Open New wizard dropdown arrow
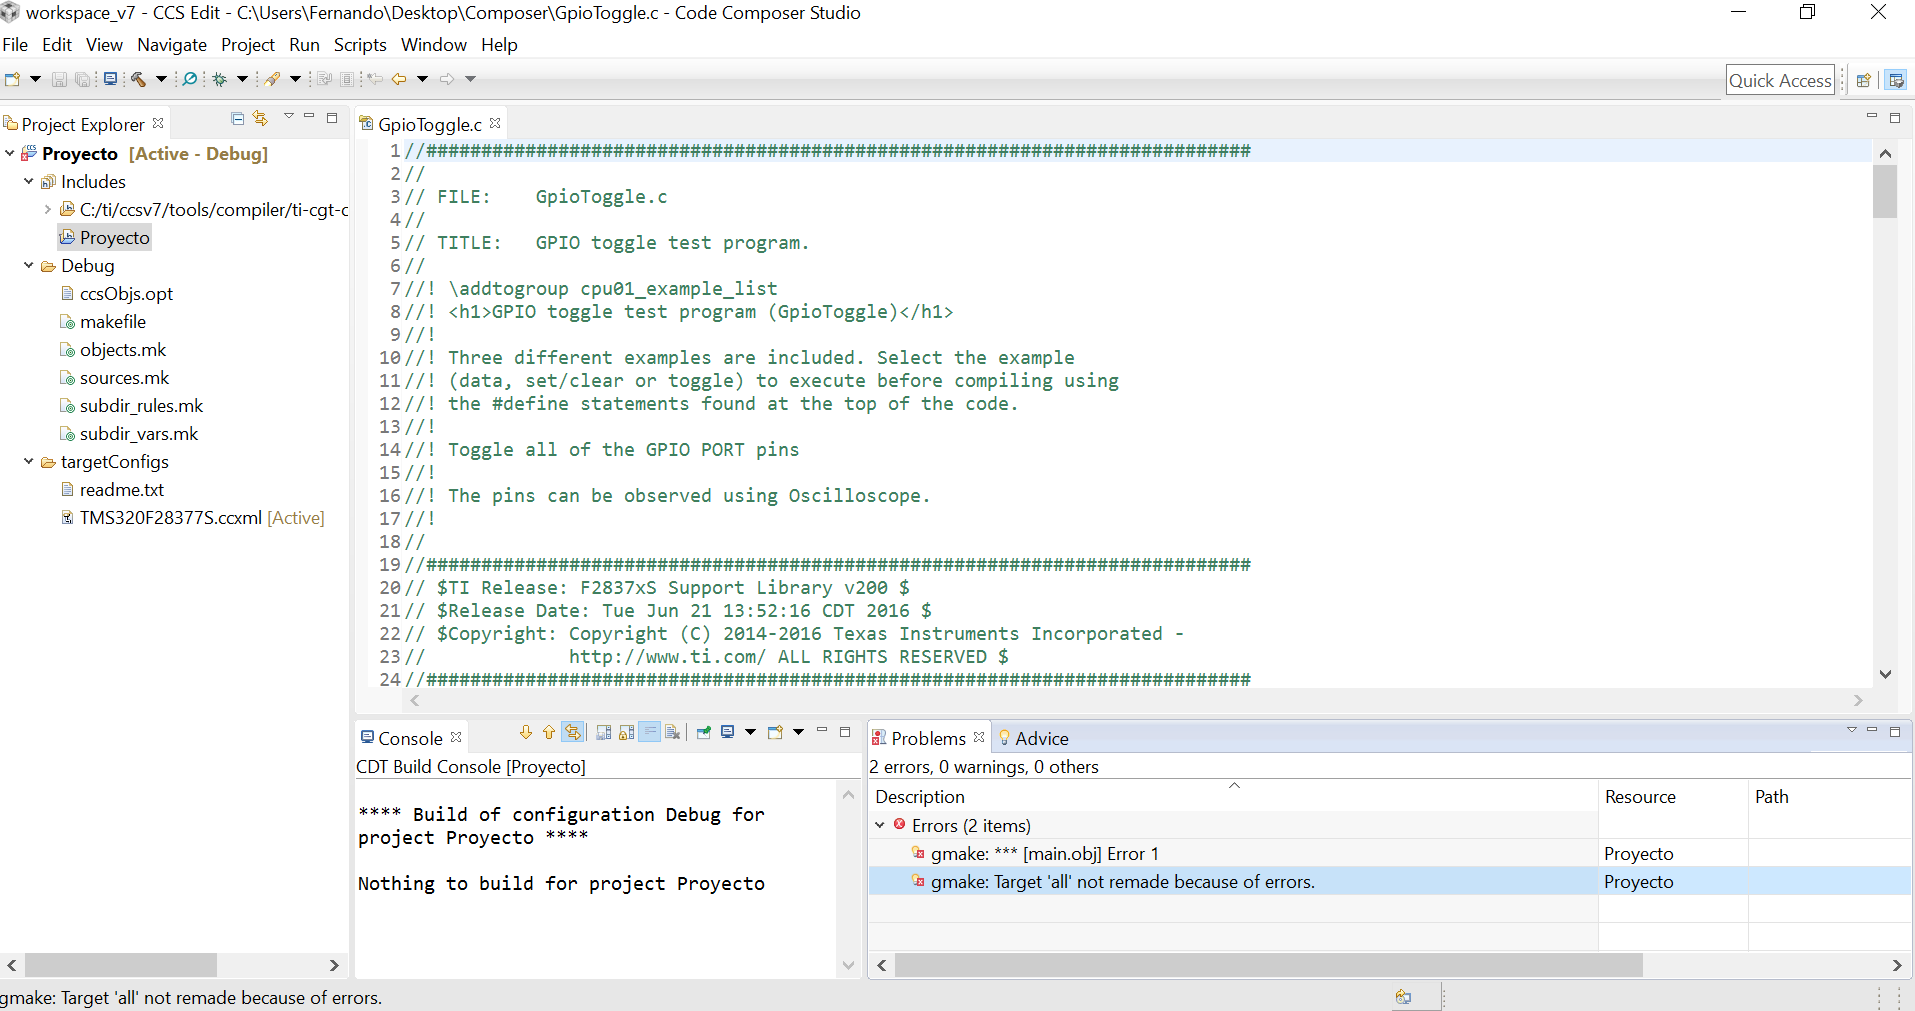Image resolution: width=1915 pixels, height=1011 pixels. coord(35,79)
